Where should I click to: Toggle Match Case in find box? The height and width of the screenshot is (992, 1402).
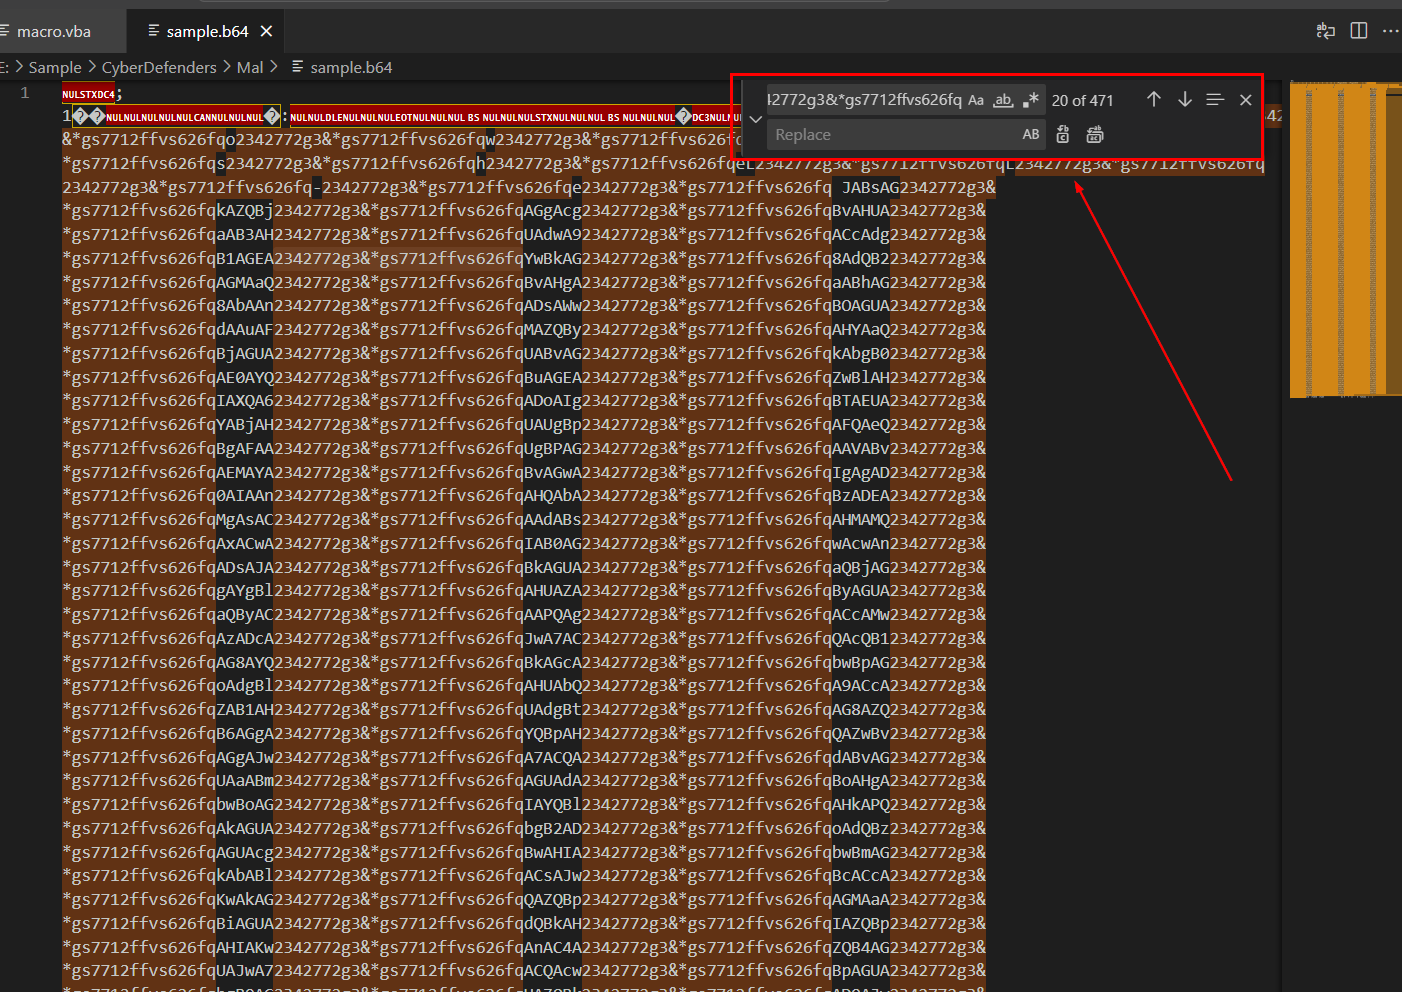pos(976,100)
